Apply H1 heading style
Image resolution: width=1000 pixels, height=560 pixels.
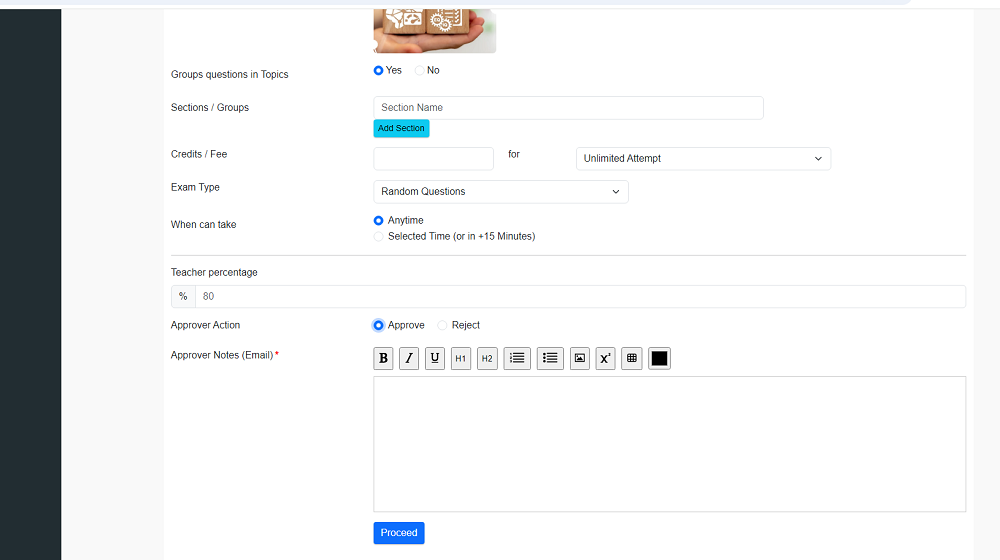pos(461,358)
